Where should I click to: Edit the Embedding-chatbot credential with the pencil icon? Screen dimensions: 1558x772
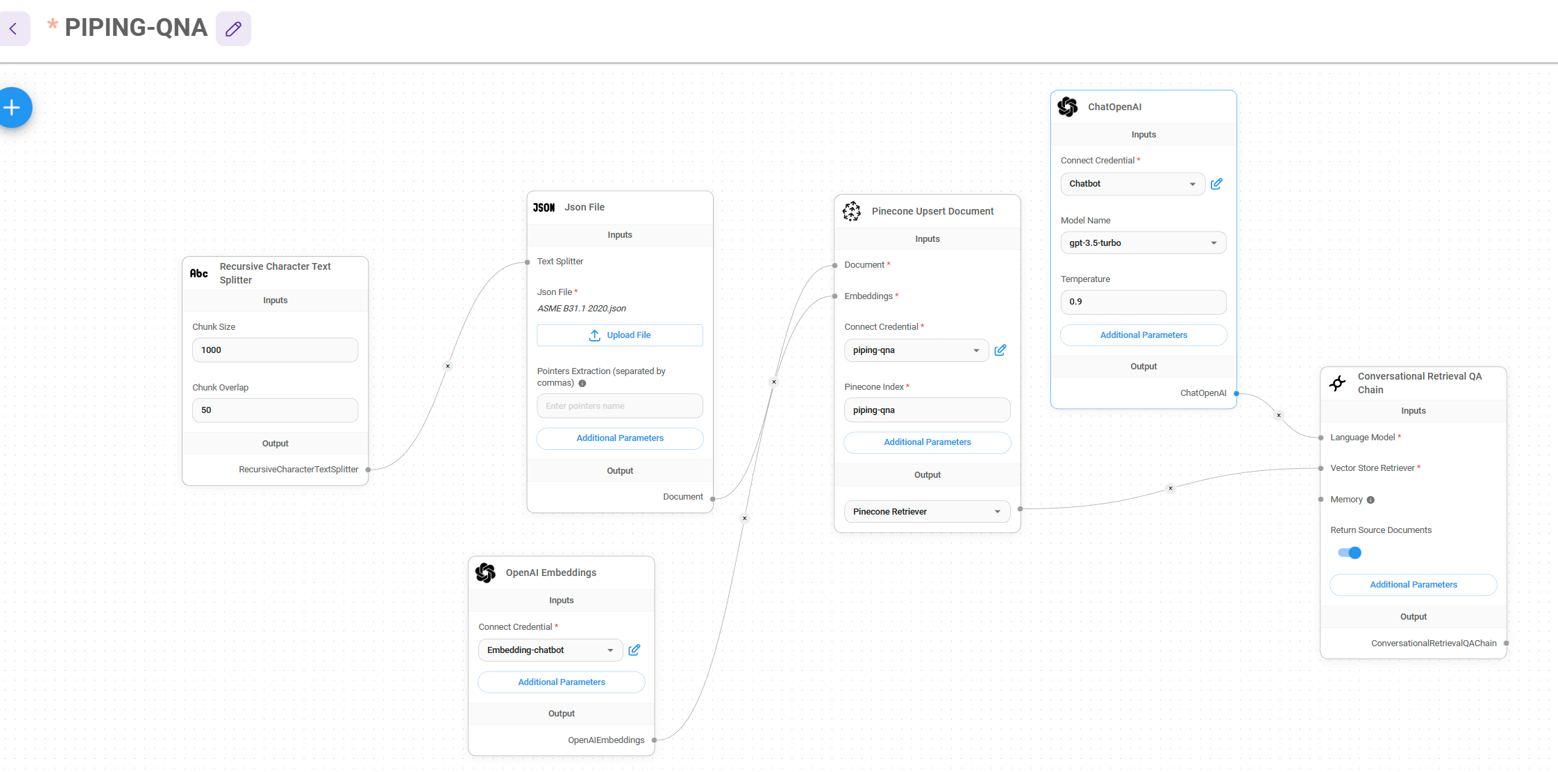coord(634,650)
